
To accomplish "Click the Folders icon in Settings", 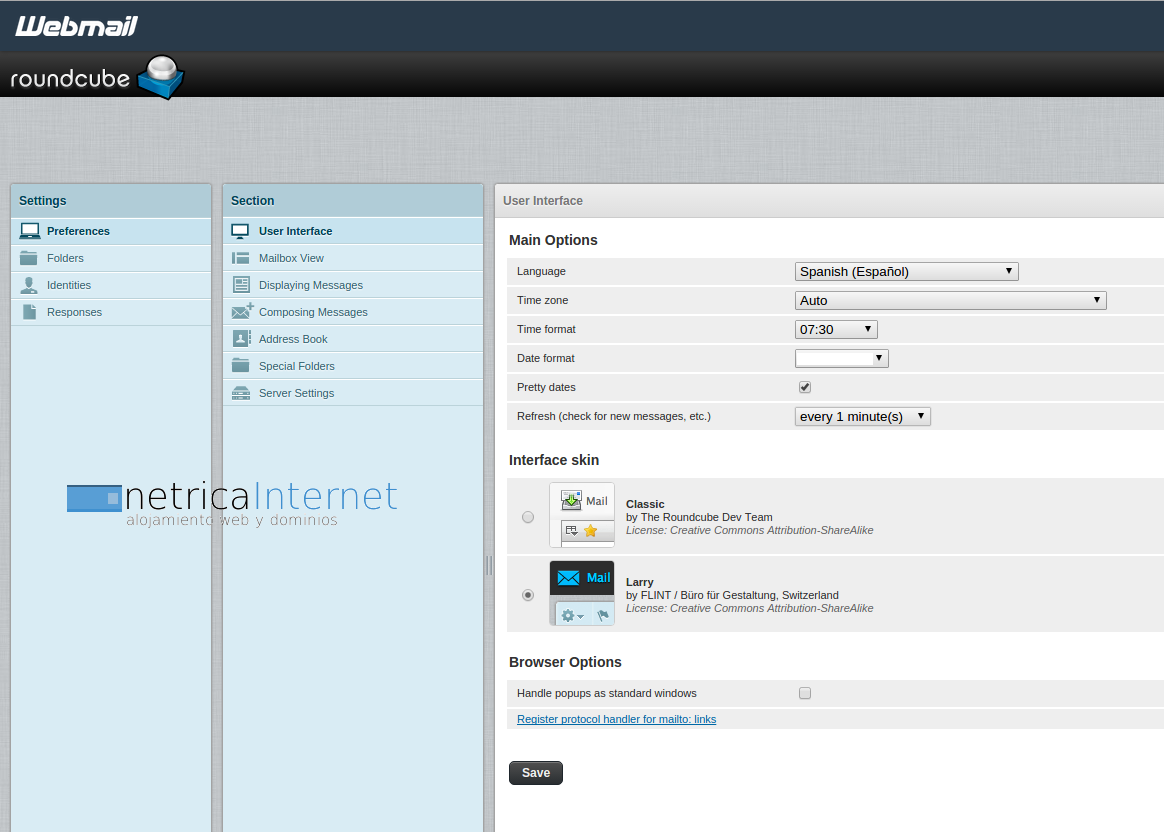I will click(x=30, y=258).
